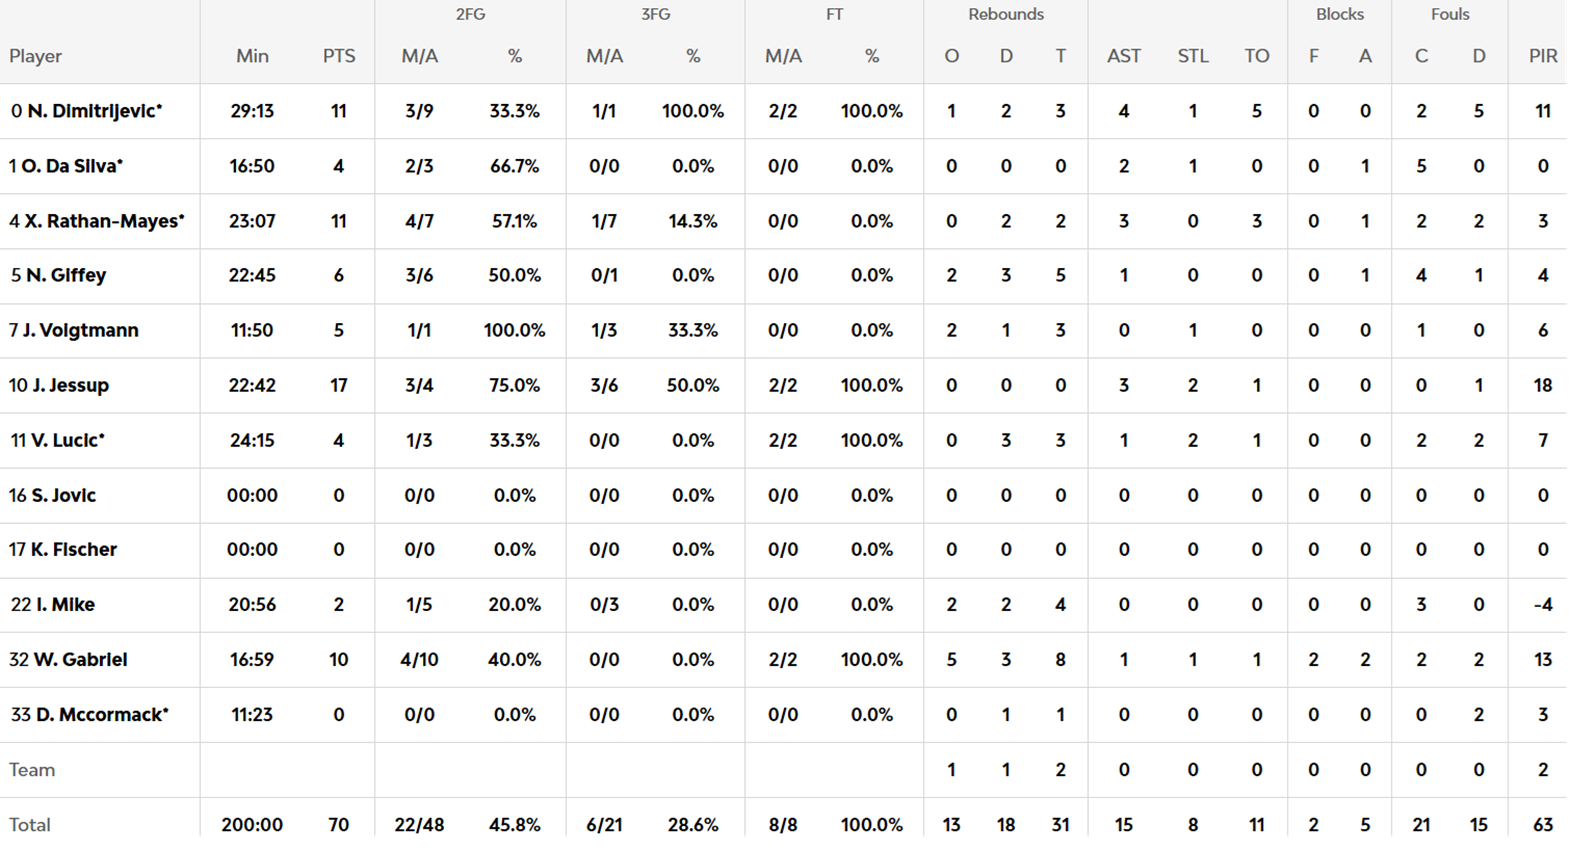Click W. Gabriel's name

pos(80,659)
